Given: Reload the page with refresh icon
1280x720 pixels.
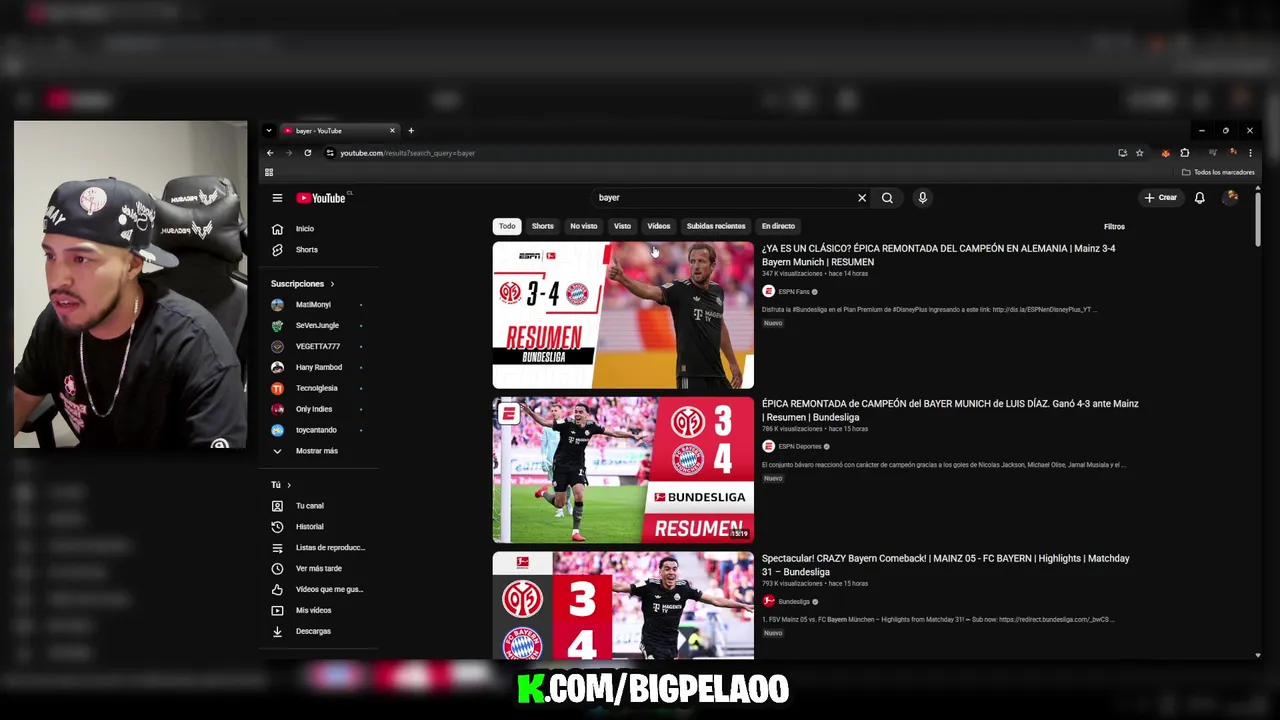Looking at the screenshot, I should point(307,153).
